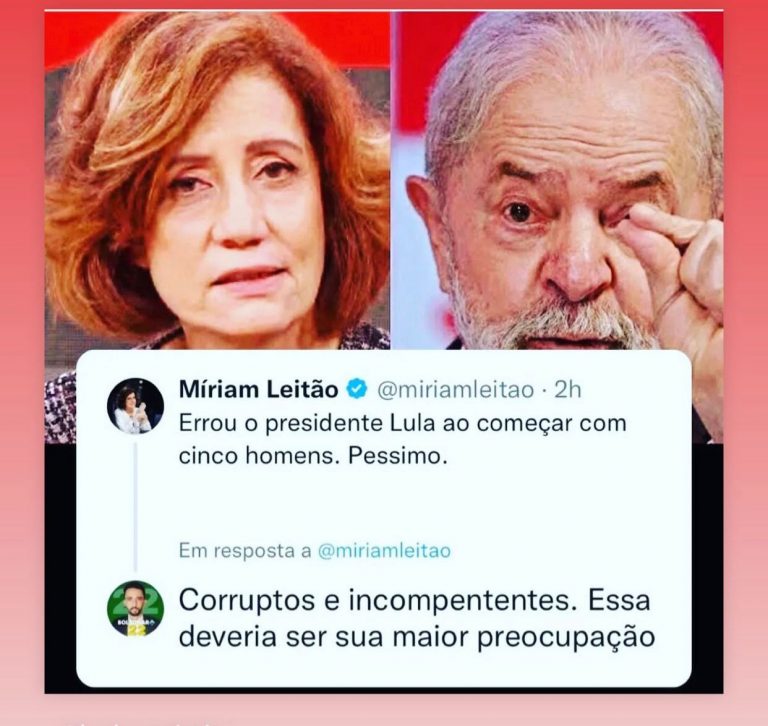Open Míriam Leitão's profile avatar

pos(135,406)
